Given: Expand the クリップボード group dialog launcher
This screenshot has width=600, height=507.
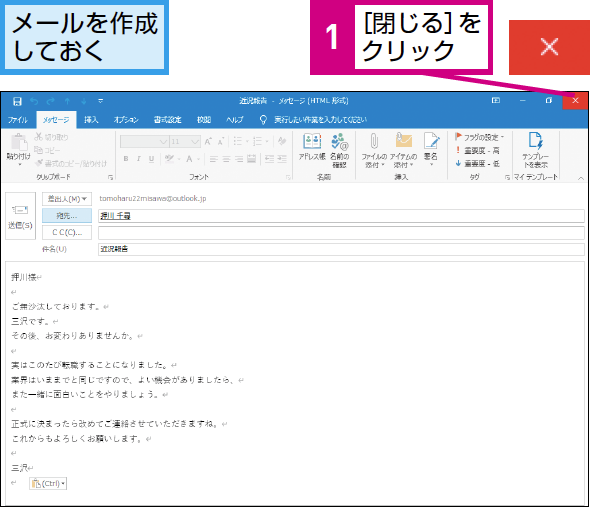Looking at the screenshot, I should (x=110, y=177).
